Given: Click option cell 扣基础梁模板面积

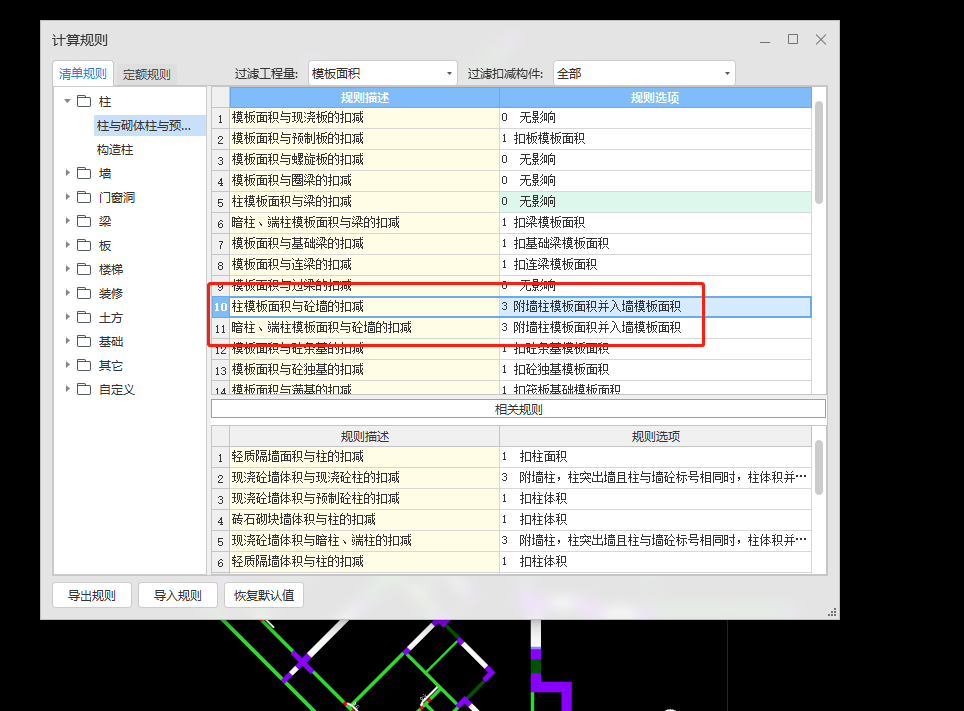Looking at the screenshot, I should point(655,244).
